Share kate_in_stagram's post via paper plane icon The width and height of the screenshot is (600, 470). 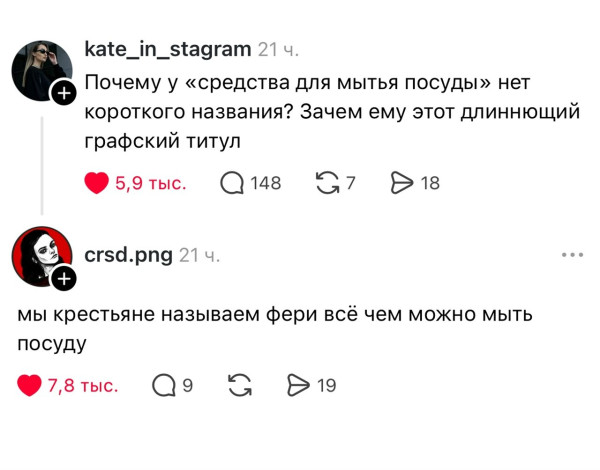tap(402, 183)
